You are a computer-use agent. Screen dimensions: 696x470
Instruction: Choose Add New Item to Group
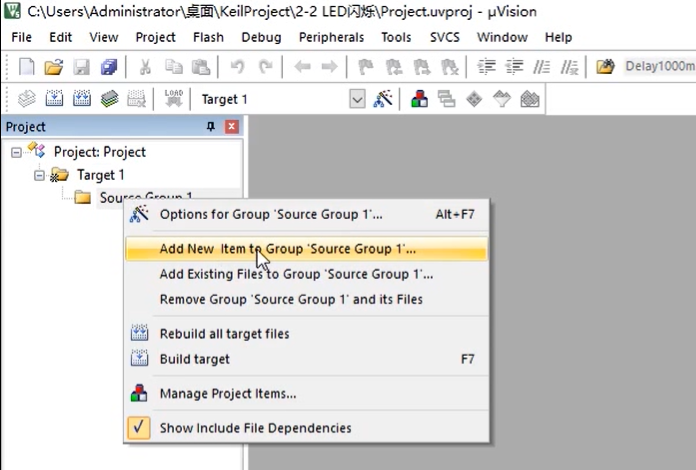tap(307, 249)
